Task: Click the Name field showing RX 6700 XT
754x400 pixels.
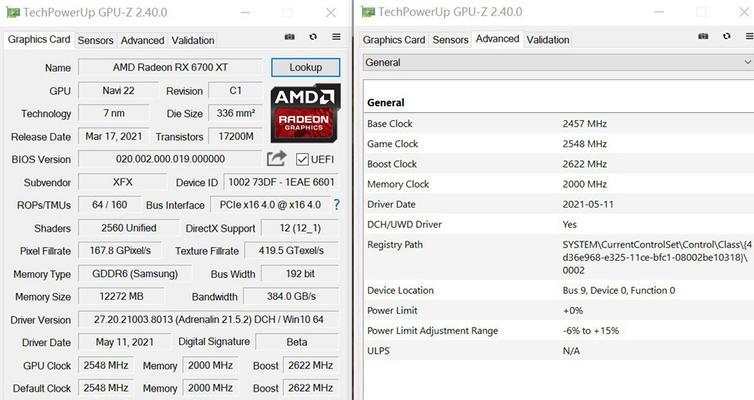Action: tap(170, 67)
